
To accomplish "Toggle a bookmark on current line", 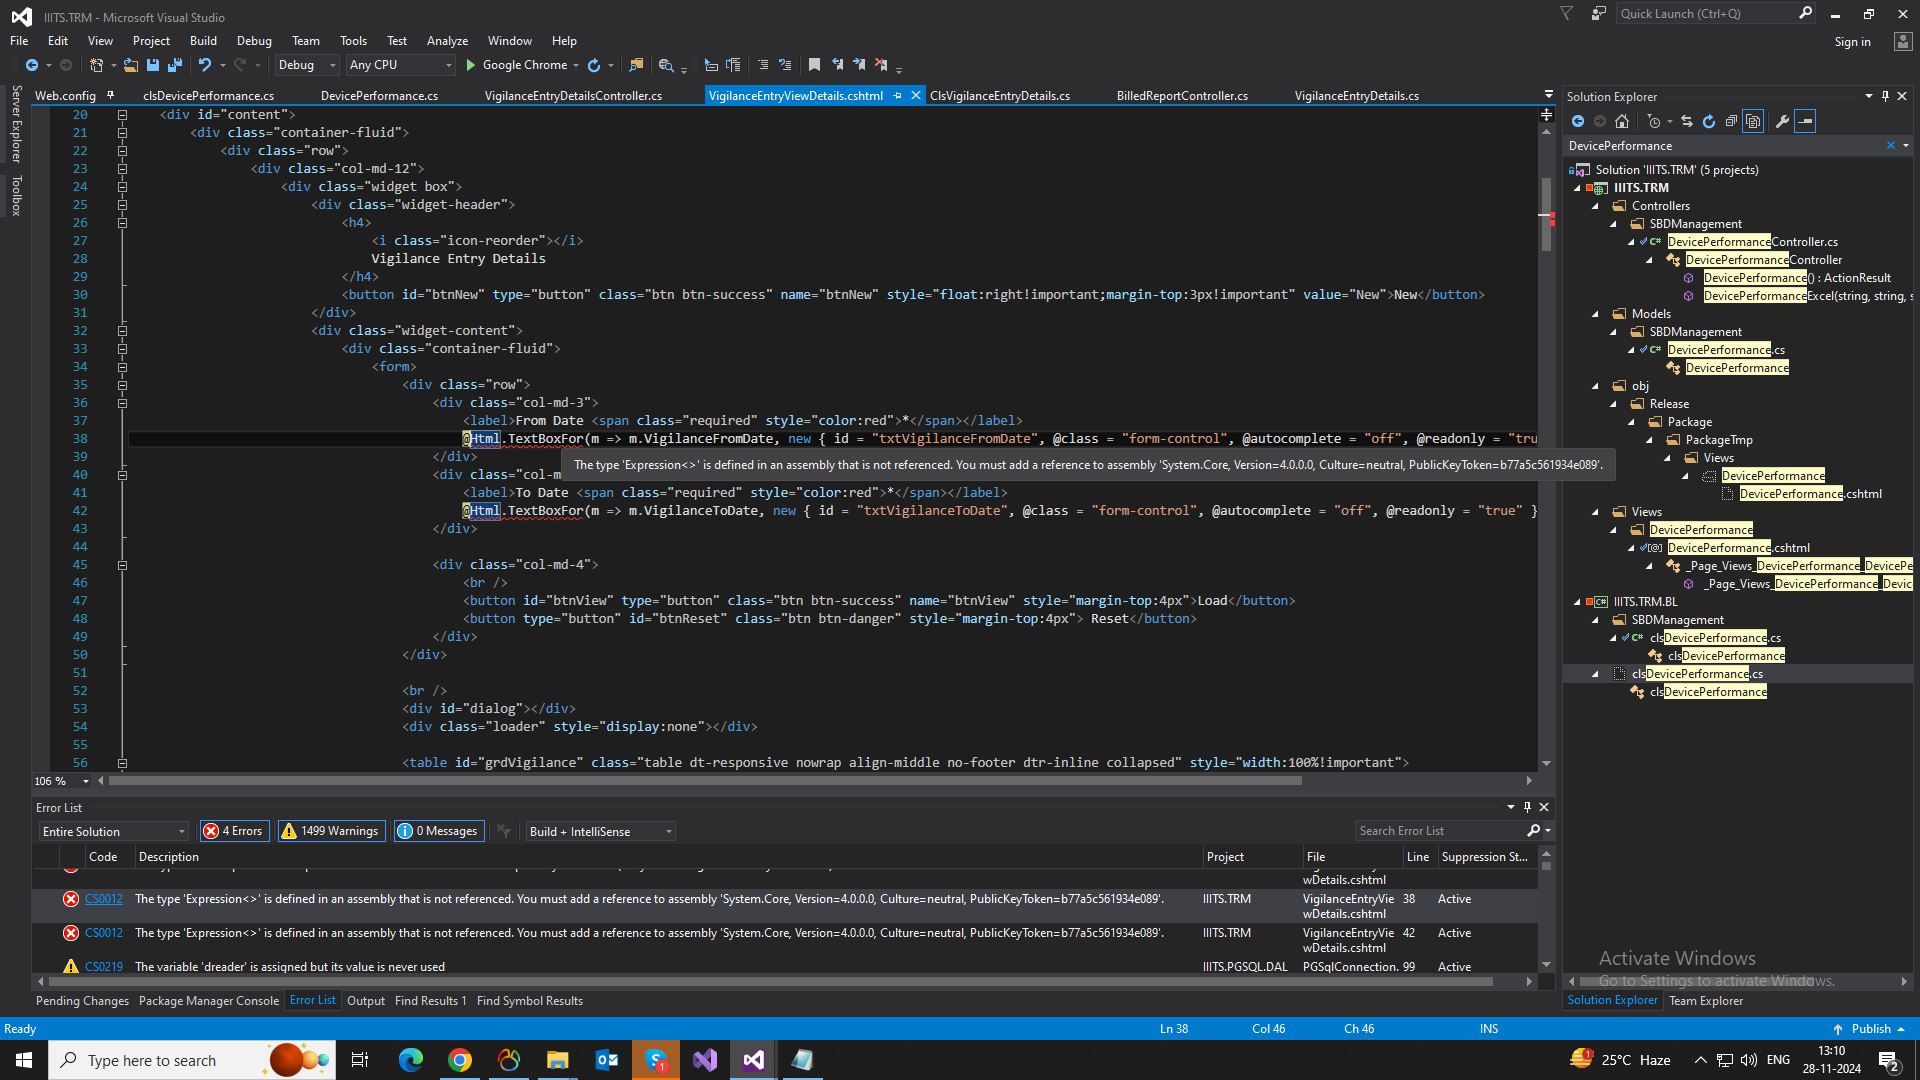I will (815, 65).
